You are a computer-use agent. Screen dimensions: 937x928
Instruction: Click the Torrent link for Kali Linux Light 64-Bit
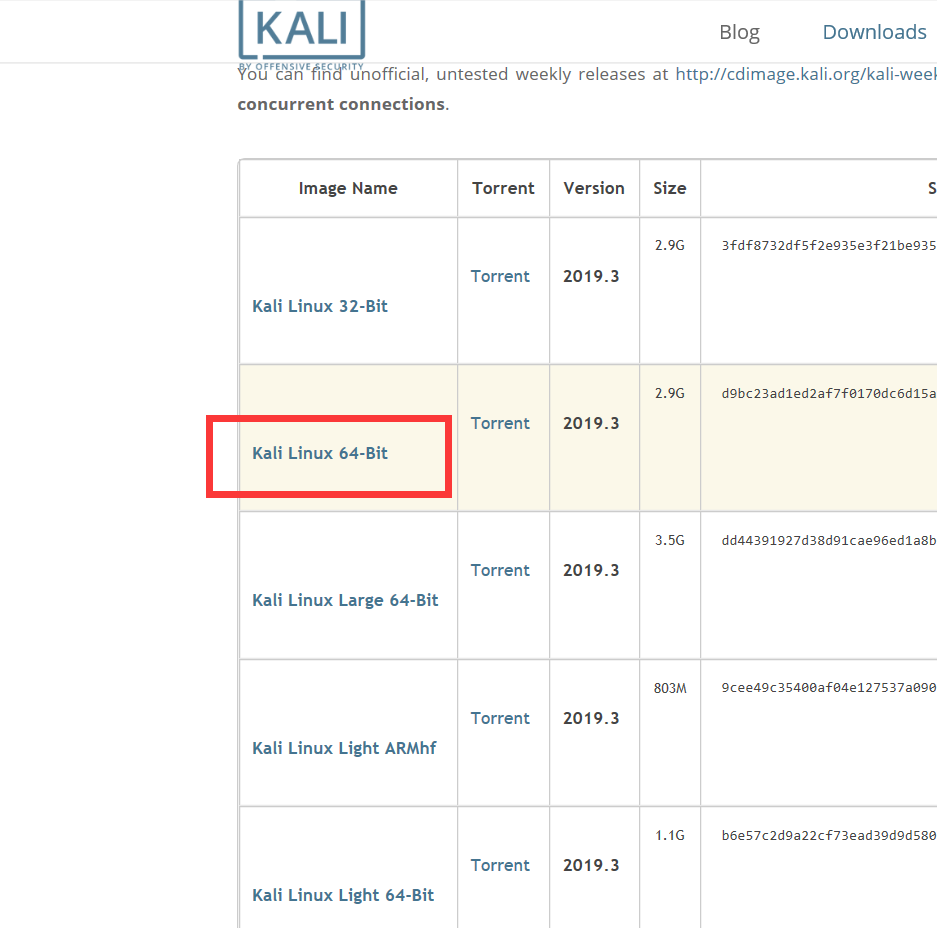(x=500, y=865)
